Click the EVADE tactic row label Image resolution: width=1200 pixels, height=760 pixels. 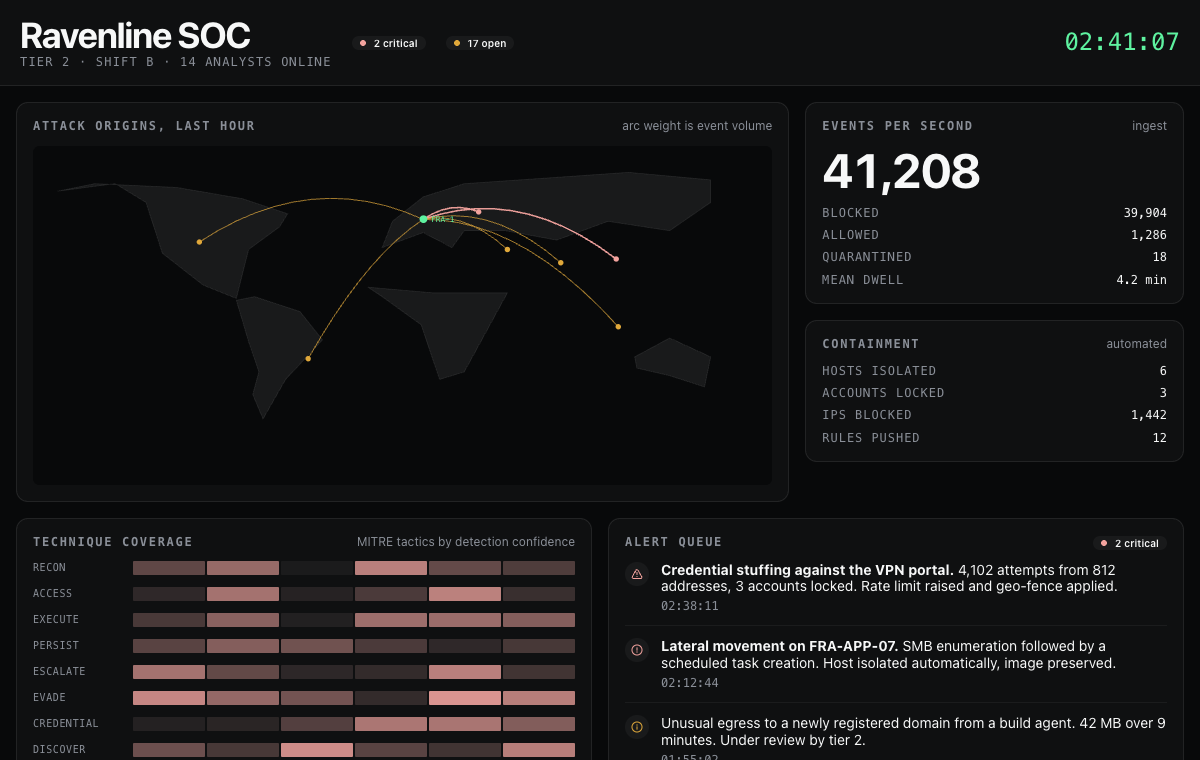[x=50, y=698]
